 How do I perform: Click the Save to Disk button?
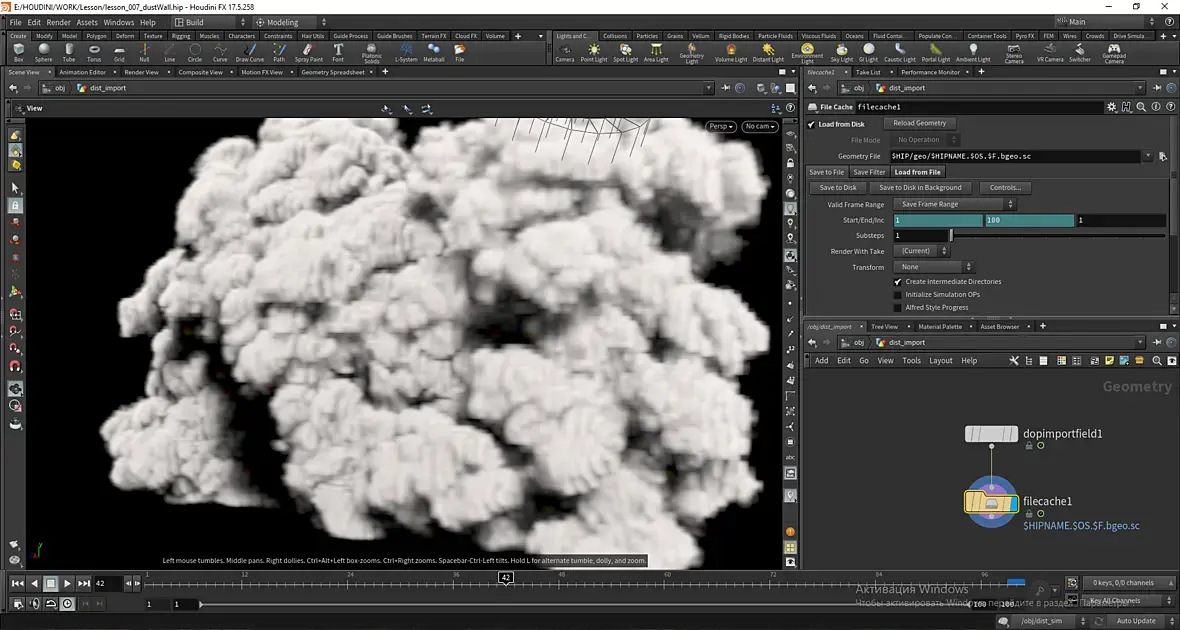pyautogui.click(x=838, y=187)
